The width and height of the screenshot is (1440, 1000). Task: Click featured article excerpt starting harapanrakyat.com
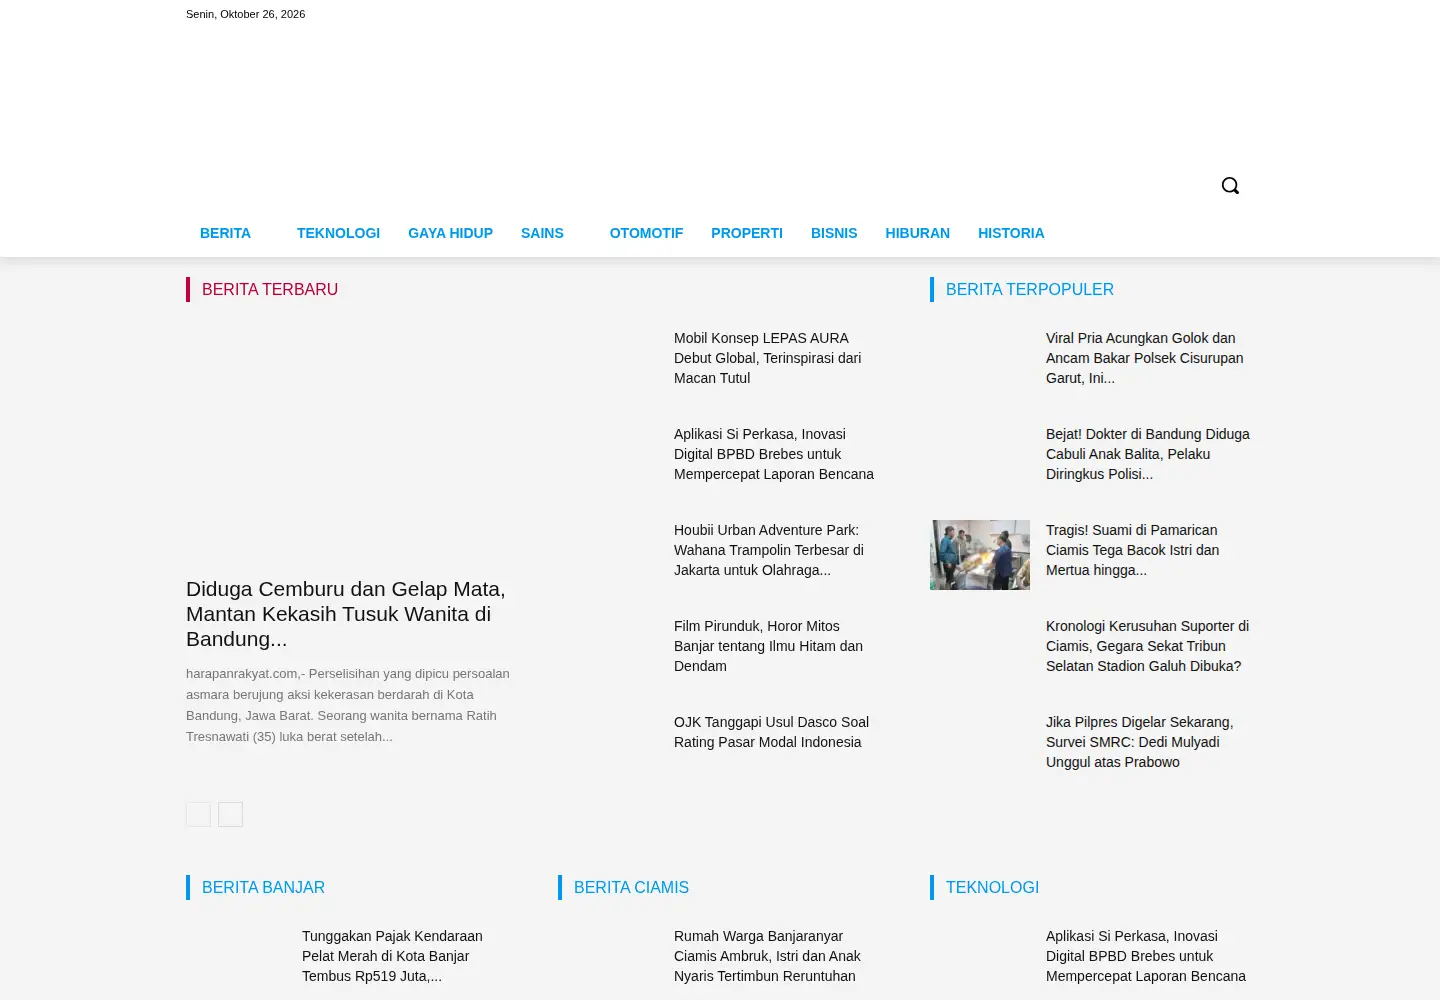click(348, 705)
